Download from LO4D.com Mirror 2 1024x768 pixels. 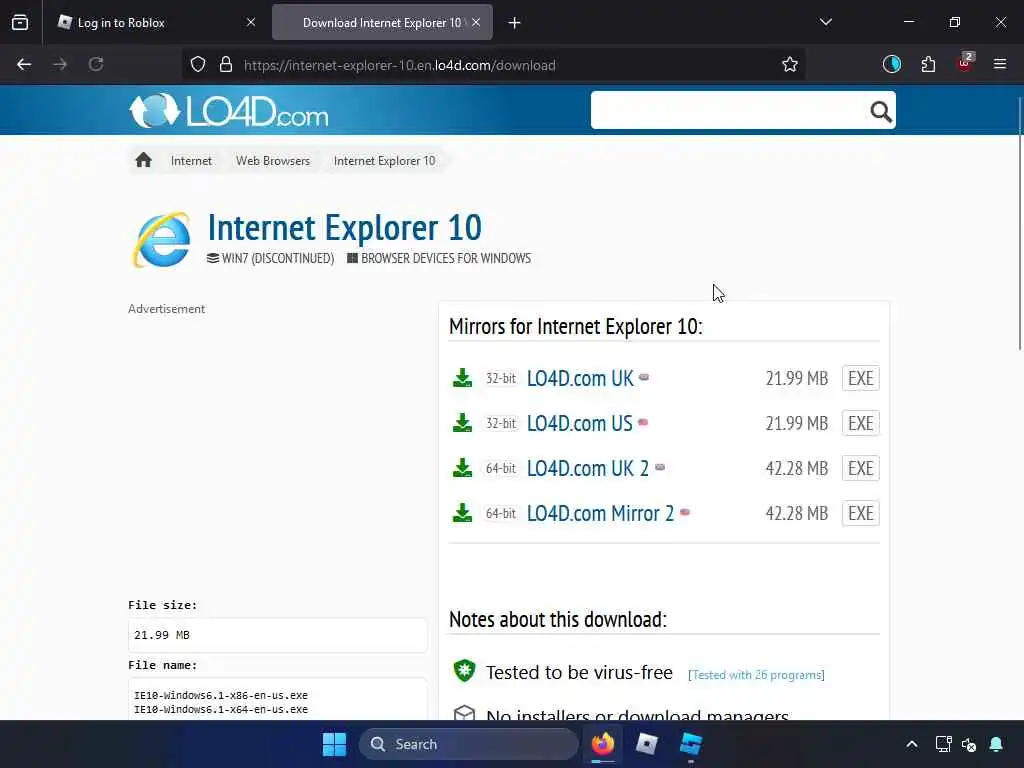tap(600, 514)
